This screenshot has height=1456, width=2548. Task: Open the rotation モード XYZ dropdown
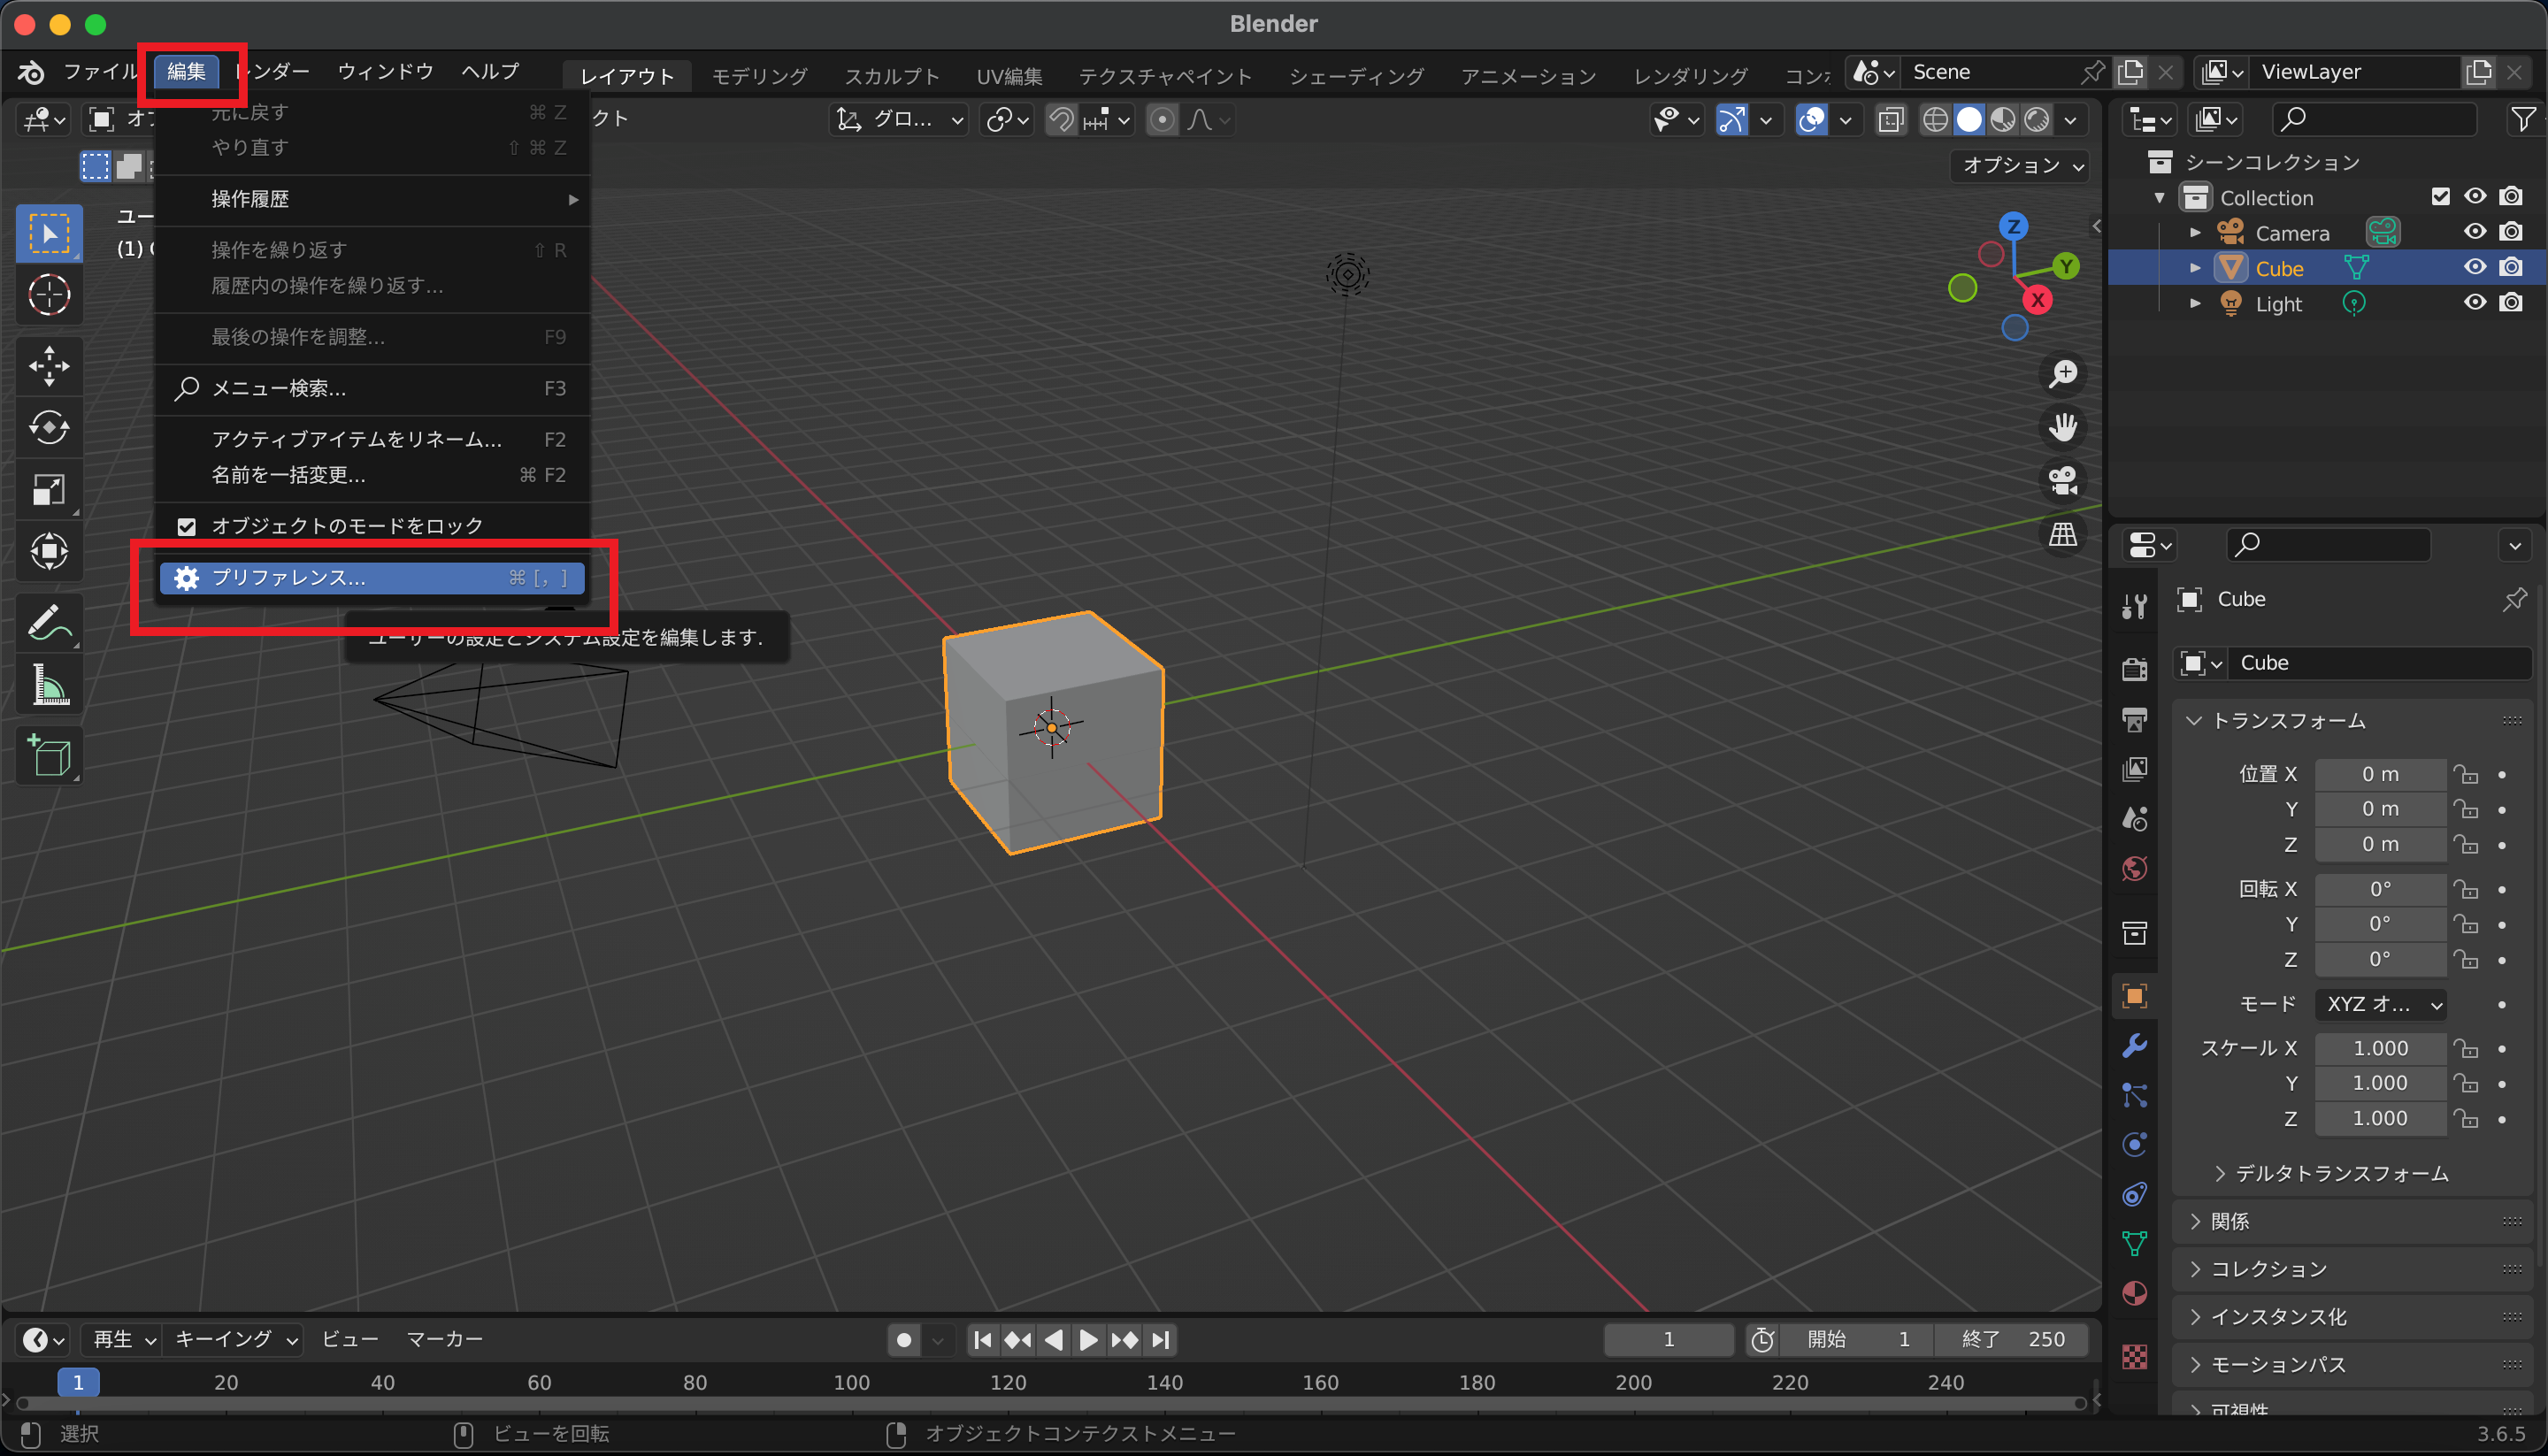2380,1004
